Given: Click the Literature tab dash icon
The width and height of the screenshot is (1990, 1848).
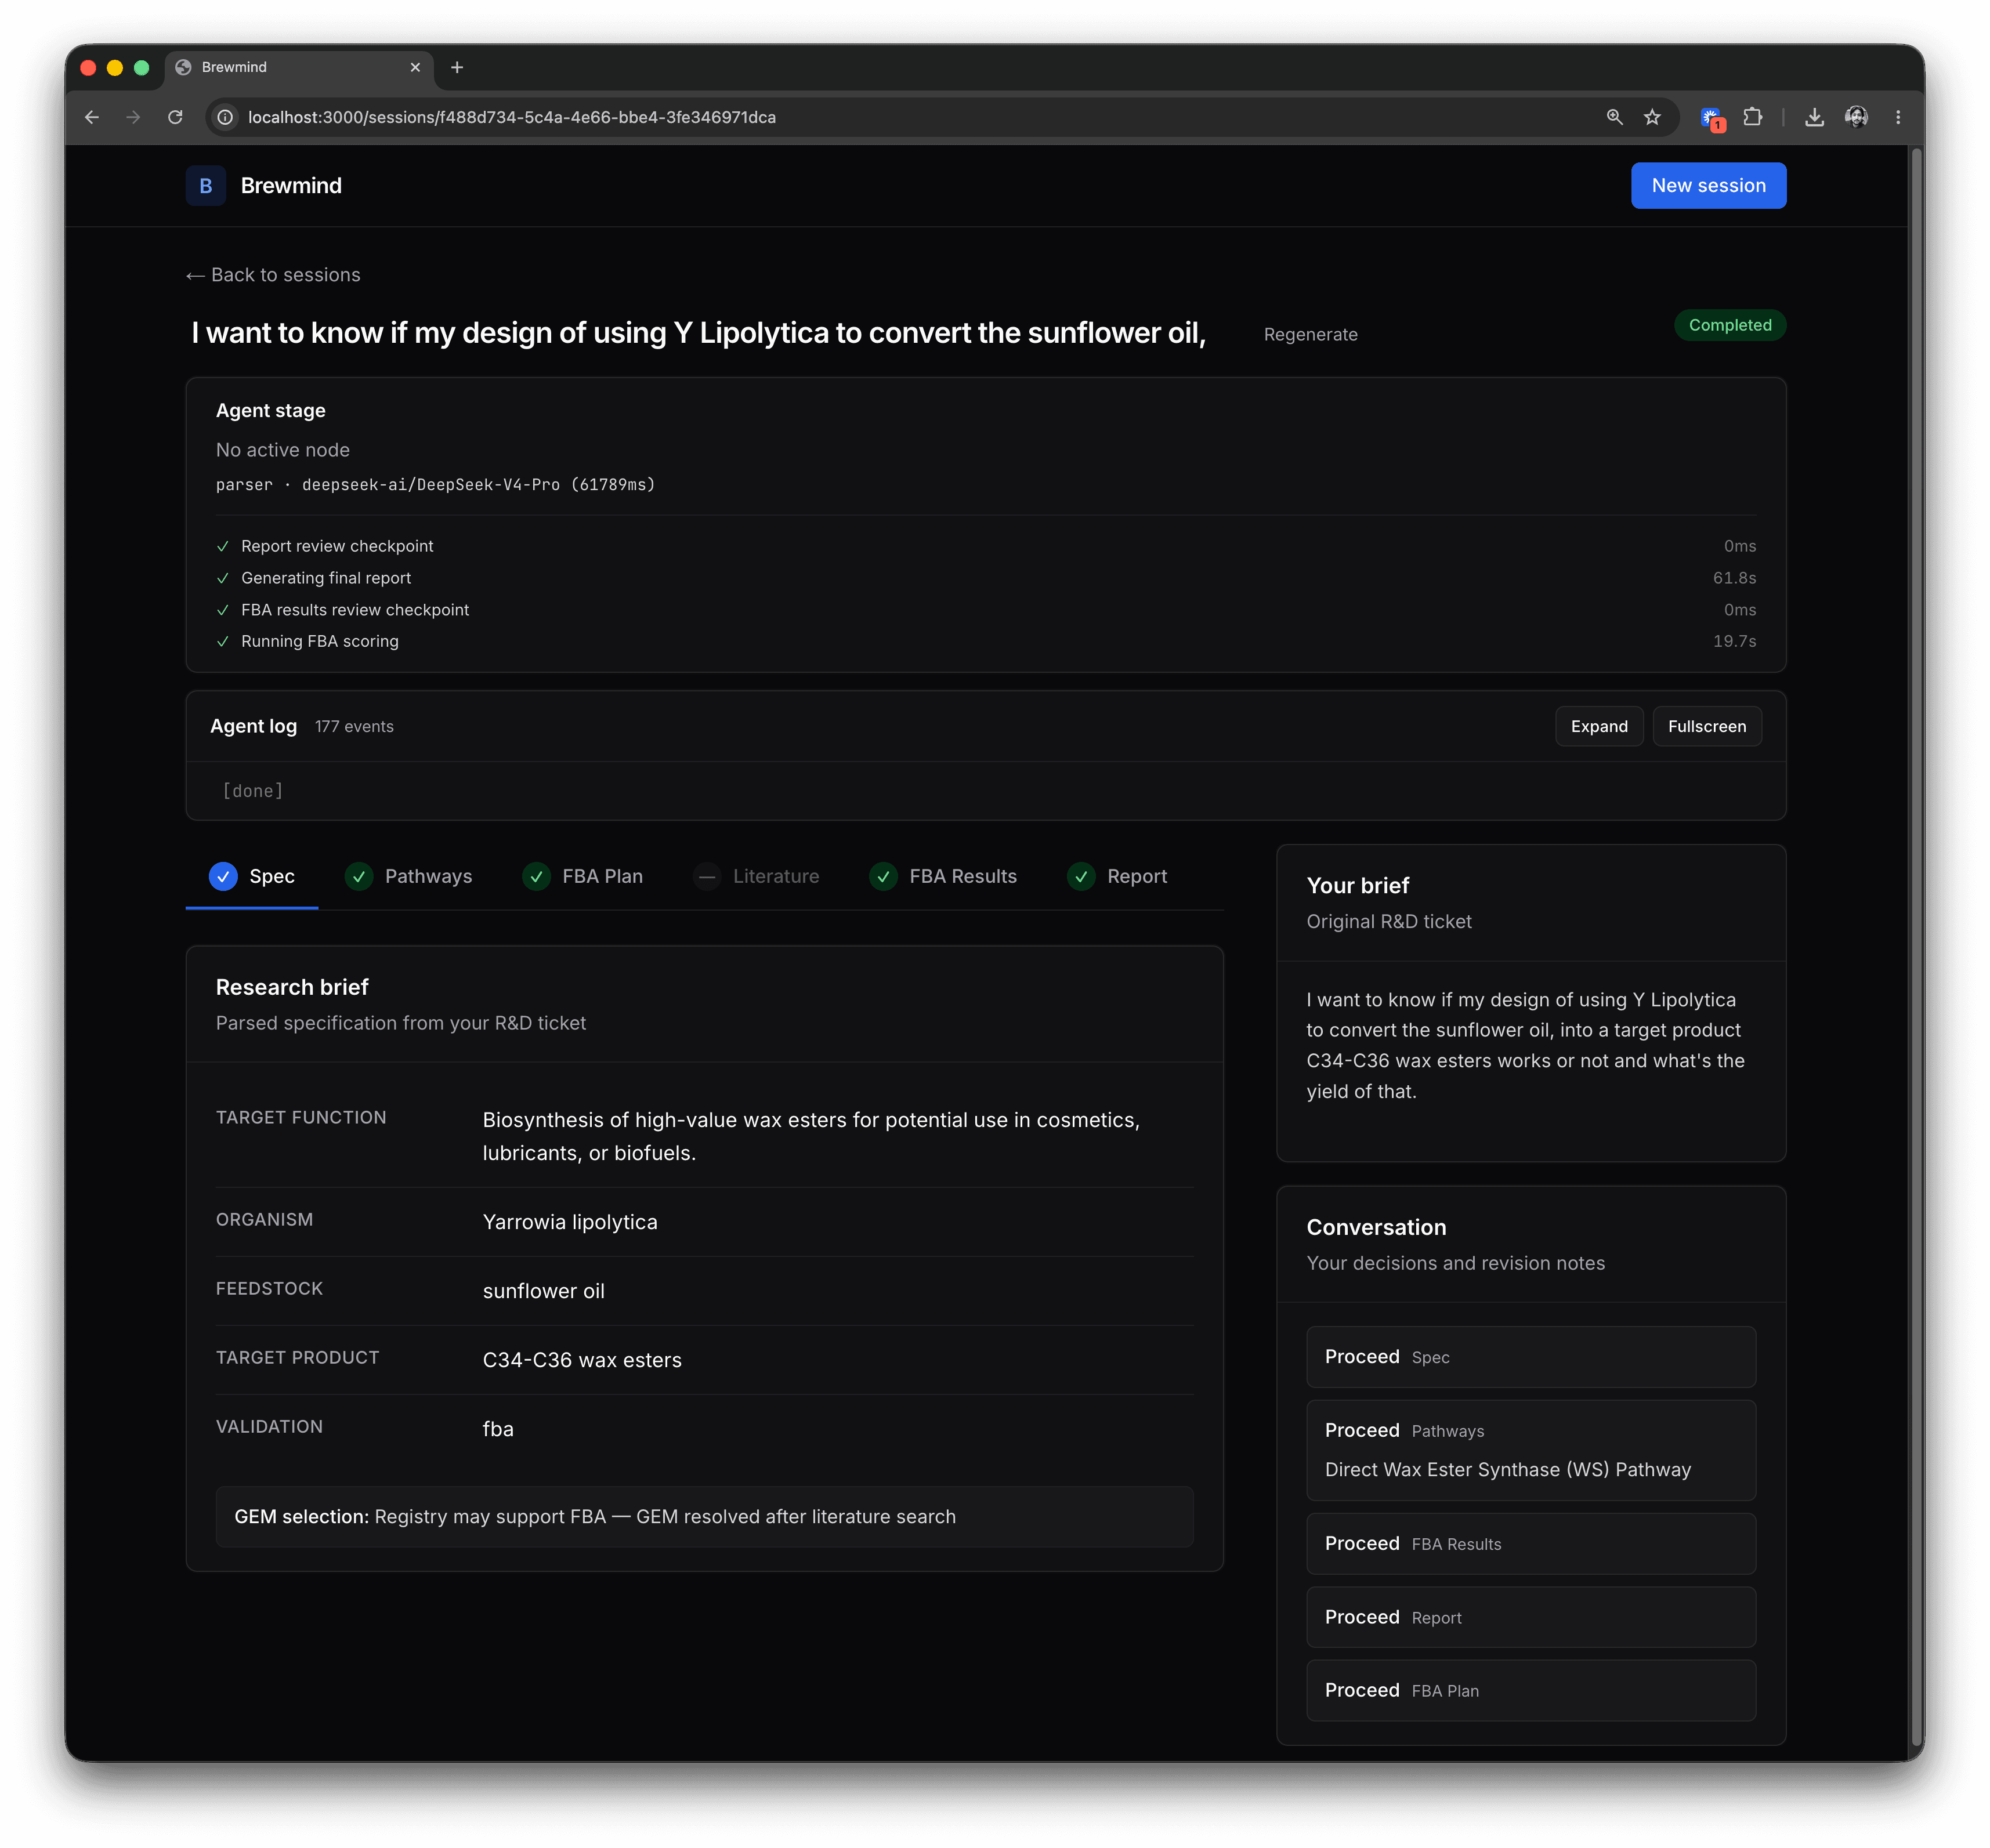Looking at the screenshot, I should (x=707, y=876).
